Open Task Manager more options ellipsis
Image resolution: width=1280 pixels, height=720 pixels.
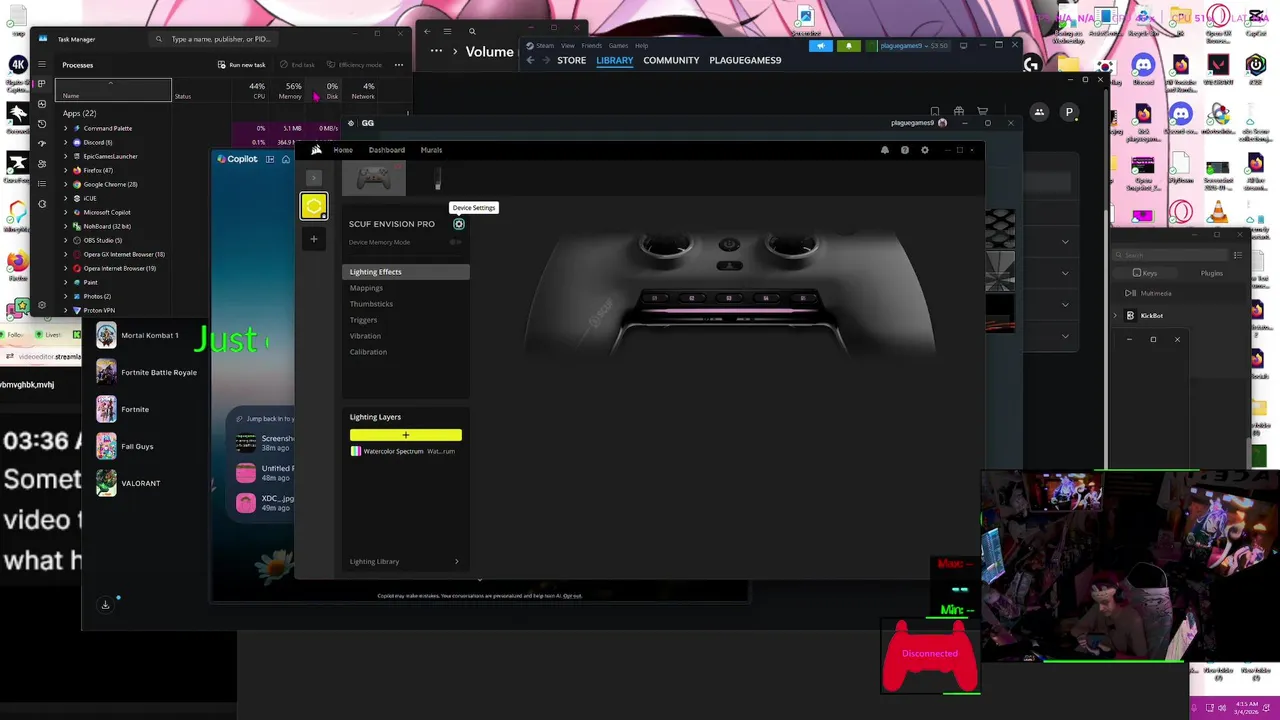[399, 65]
